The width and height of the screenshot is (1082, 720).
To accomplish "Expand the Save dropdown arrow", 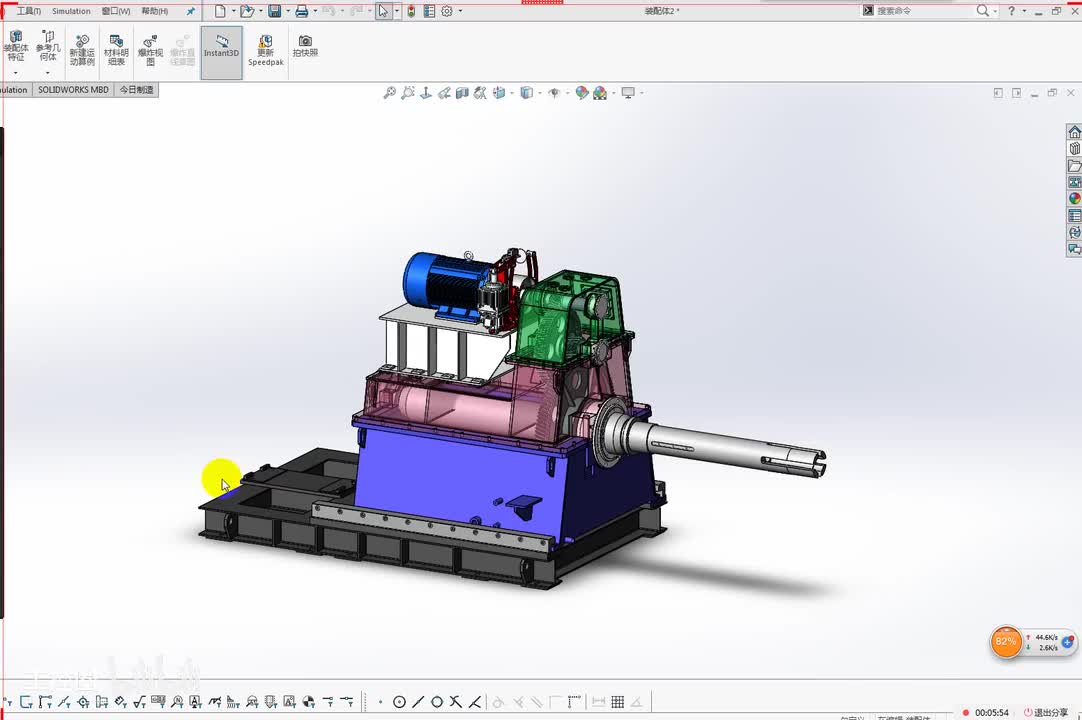I will tap(288, 11).
